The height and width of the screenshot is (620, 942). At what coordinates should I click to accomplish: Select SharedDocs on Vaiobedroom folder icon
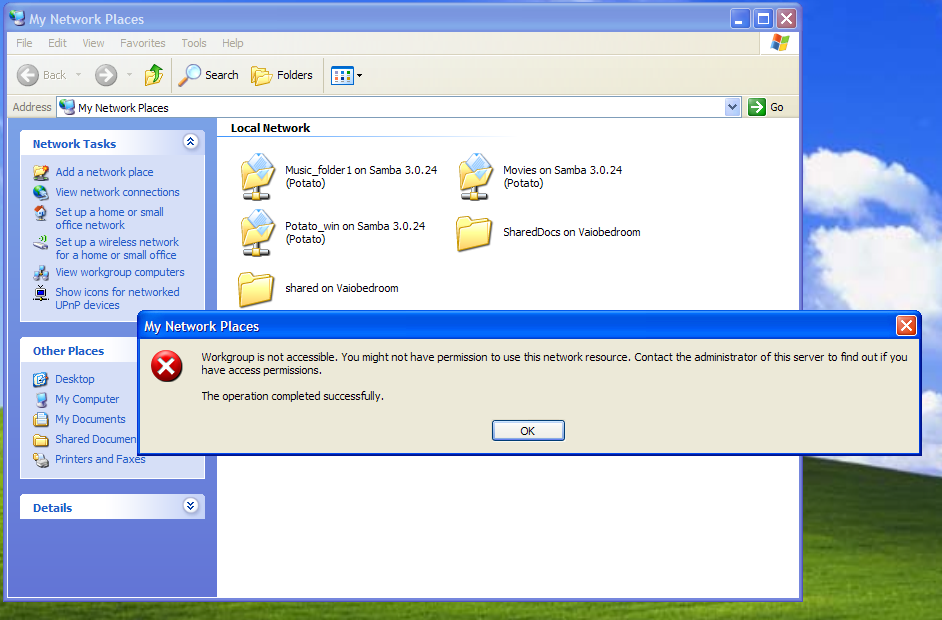point(474,233)
